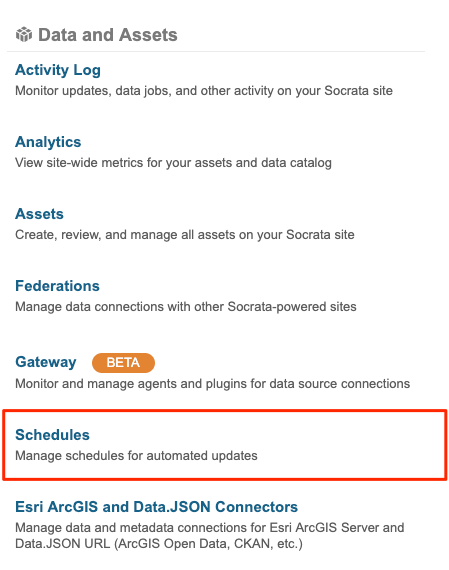Click 'Manage data connections' Federations description
Screen dimensions: 449x570
coord(185,306)
